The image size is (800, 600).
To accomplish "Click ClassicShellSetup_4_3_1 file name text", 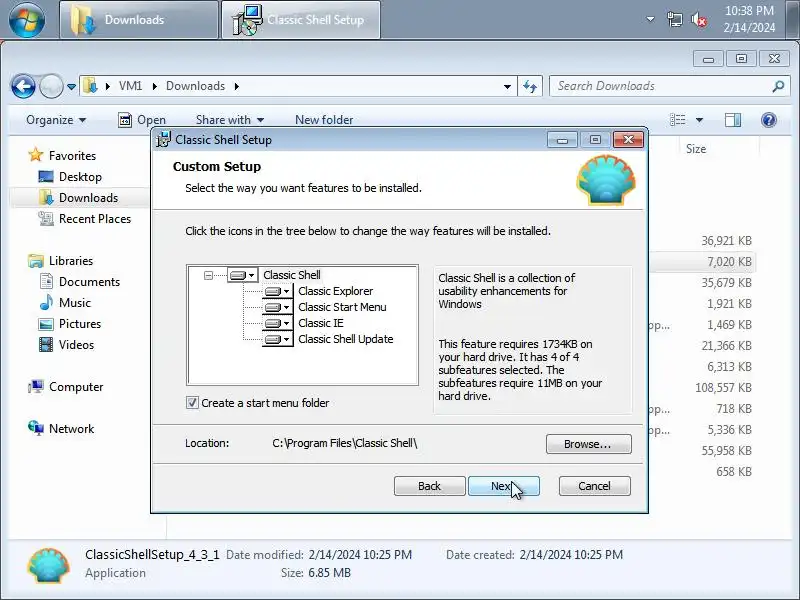I will pyautogui.click(x=152, y=555).
